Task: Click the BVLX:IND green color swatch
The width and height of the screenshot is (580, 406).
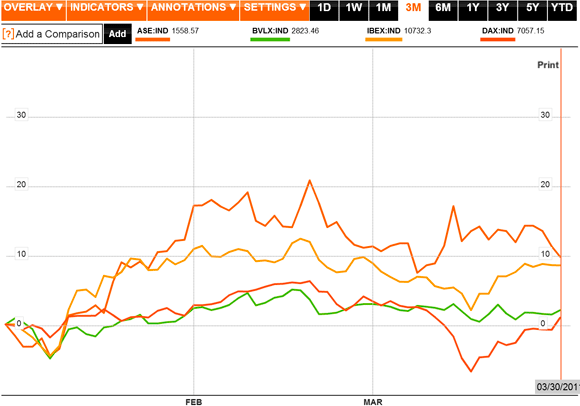Action: click(x=270, y=39)
